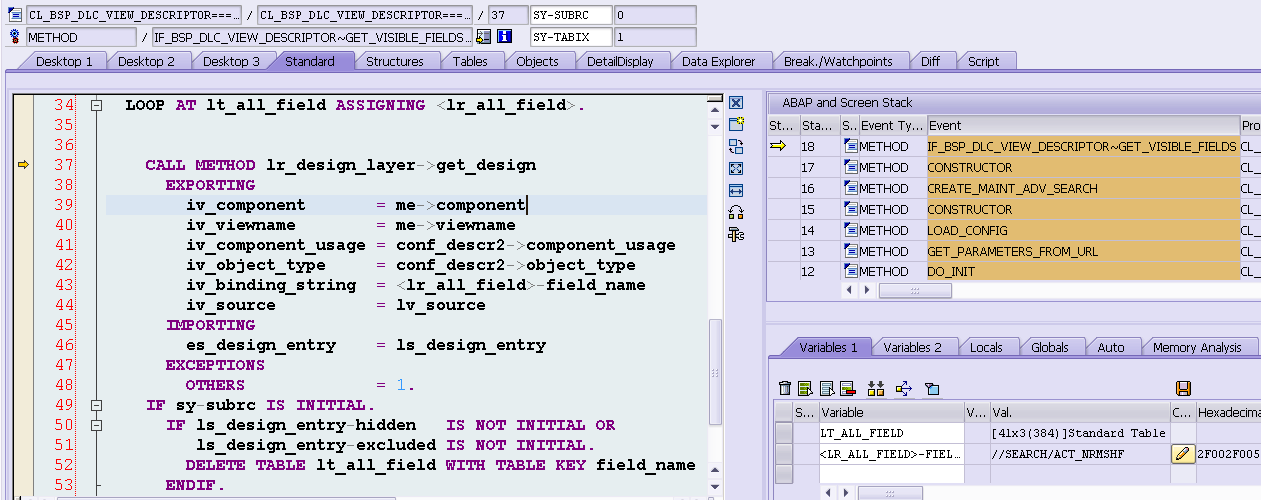The image size is (1261, 500).
Task: Click stack event GET_PARAMETERS_FROM_URL
Action: (1083, 251)
